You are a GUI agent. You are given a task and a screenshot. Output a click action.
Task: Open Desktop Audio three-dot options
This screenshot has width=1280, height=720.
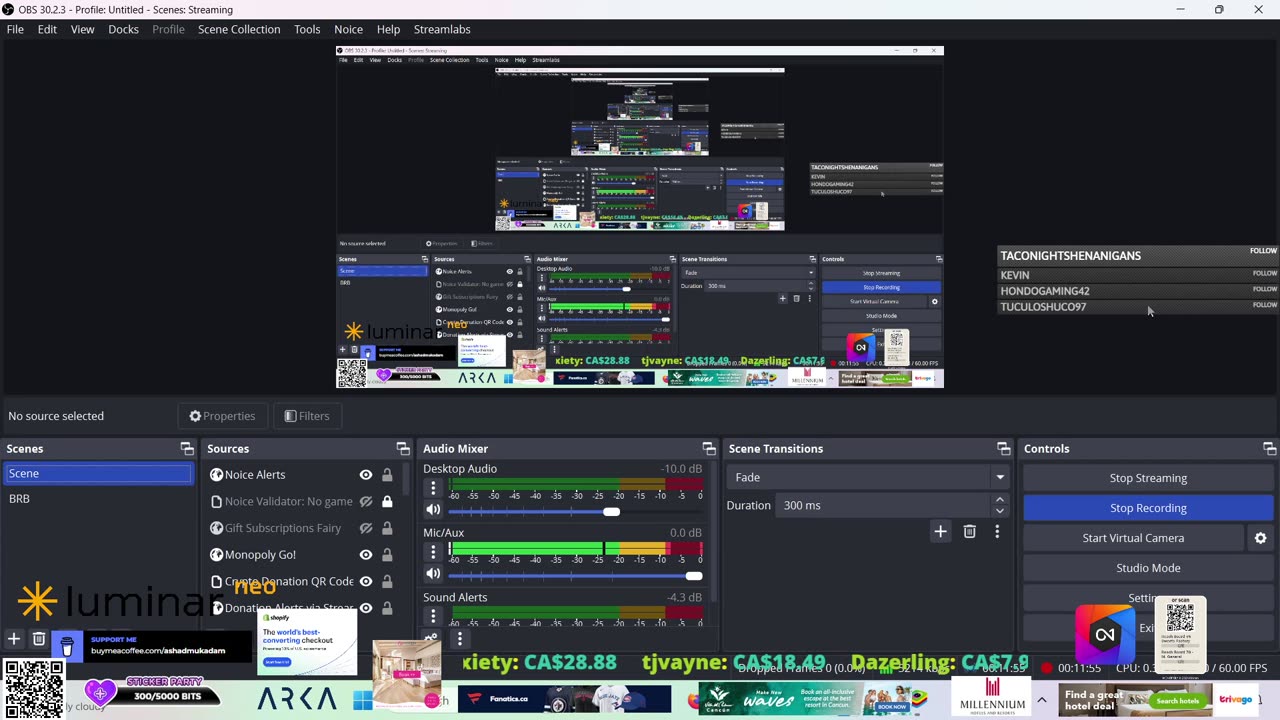point(433,488)
